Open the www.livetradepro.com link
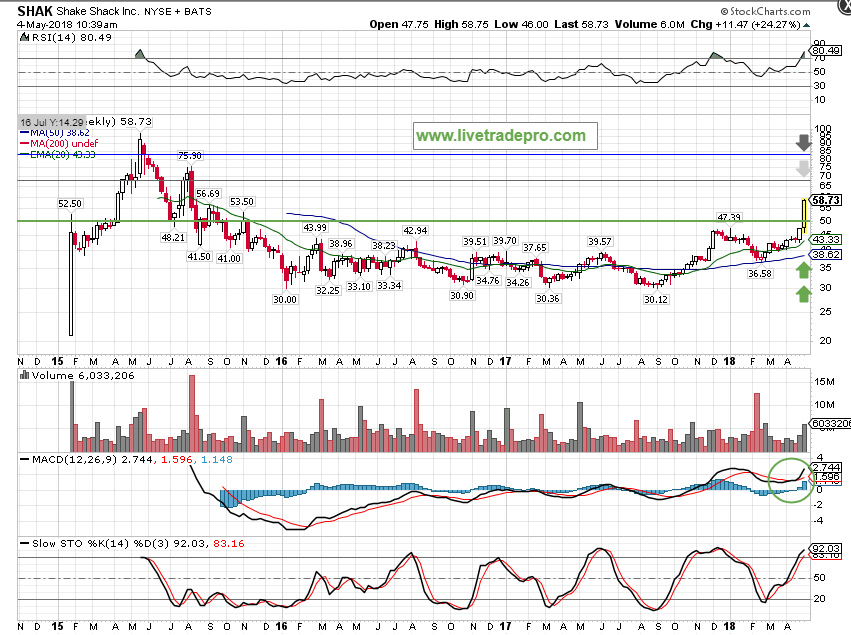851x635 pixels. pyautogui.click(x=501, y=135)
